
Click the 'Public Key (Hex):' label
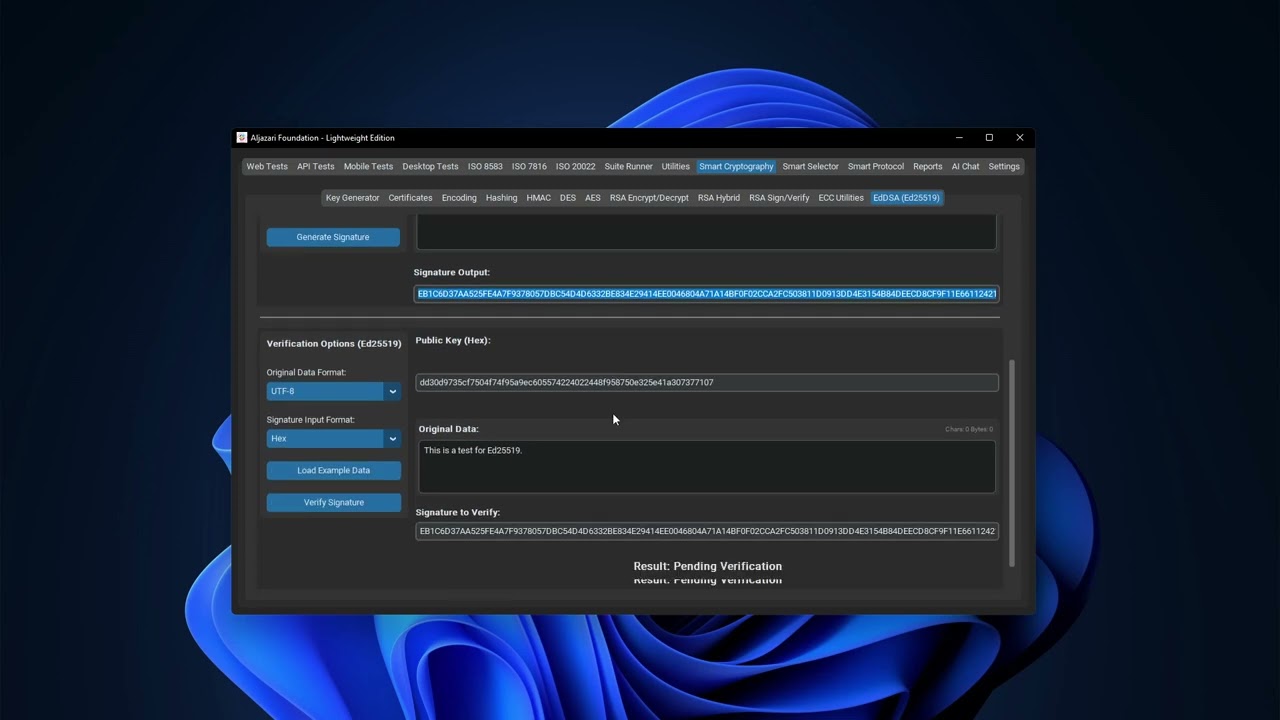(x=453, y=340)
